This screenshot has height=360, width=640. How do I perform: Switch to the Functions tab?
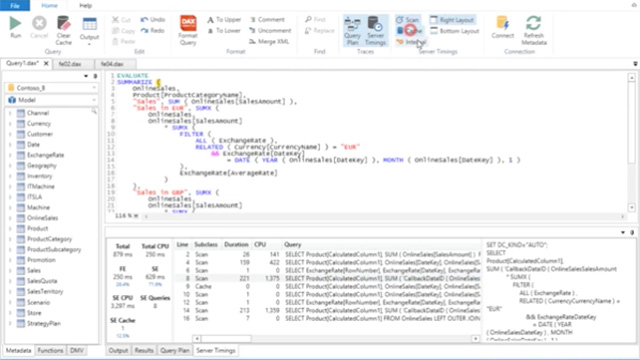(x=50, y=350)
